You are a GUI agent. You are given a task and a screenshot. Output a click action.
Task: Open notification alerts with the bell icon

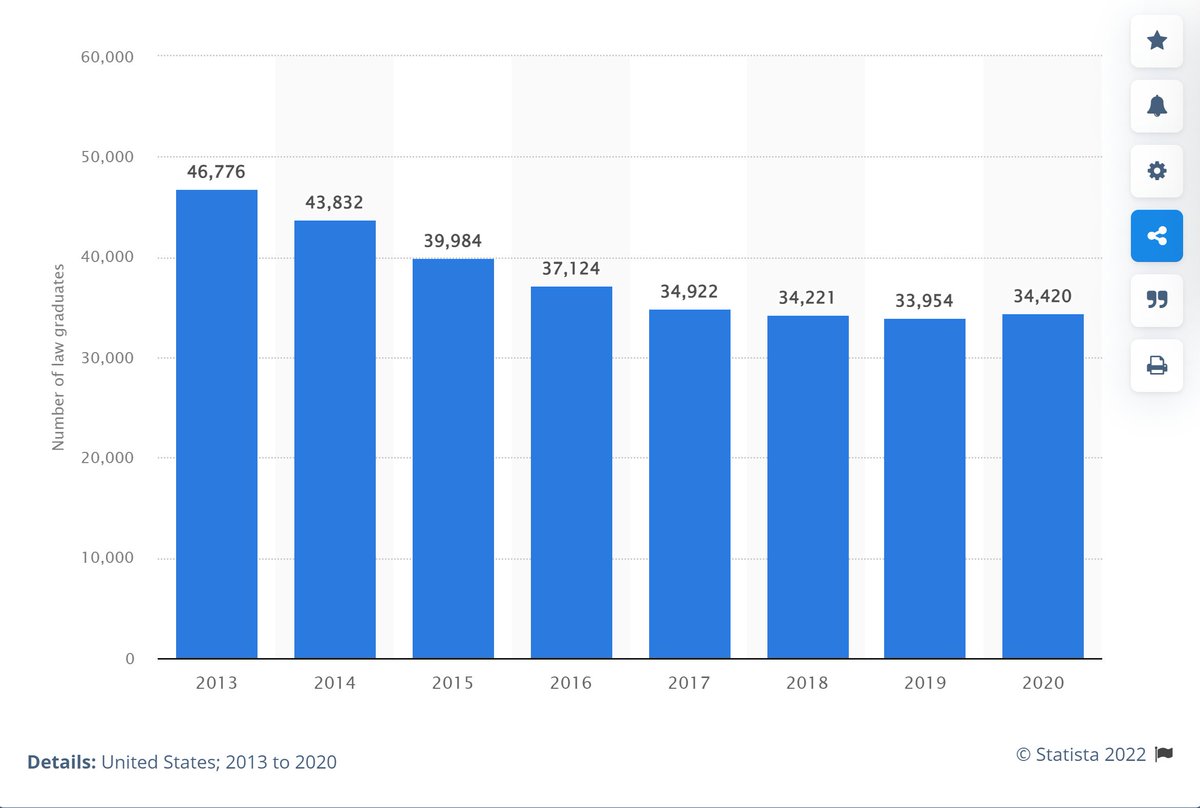pos(1156,106)
